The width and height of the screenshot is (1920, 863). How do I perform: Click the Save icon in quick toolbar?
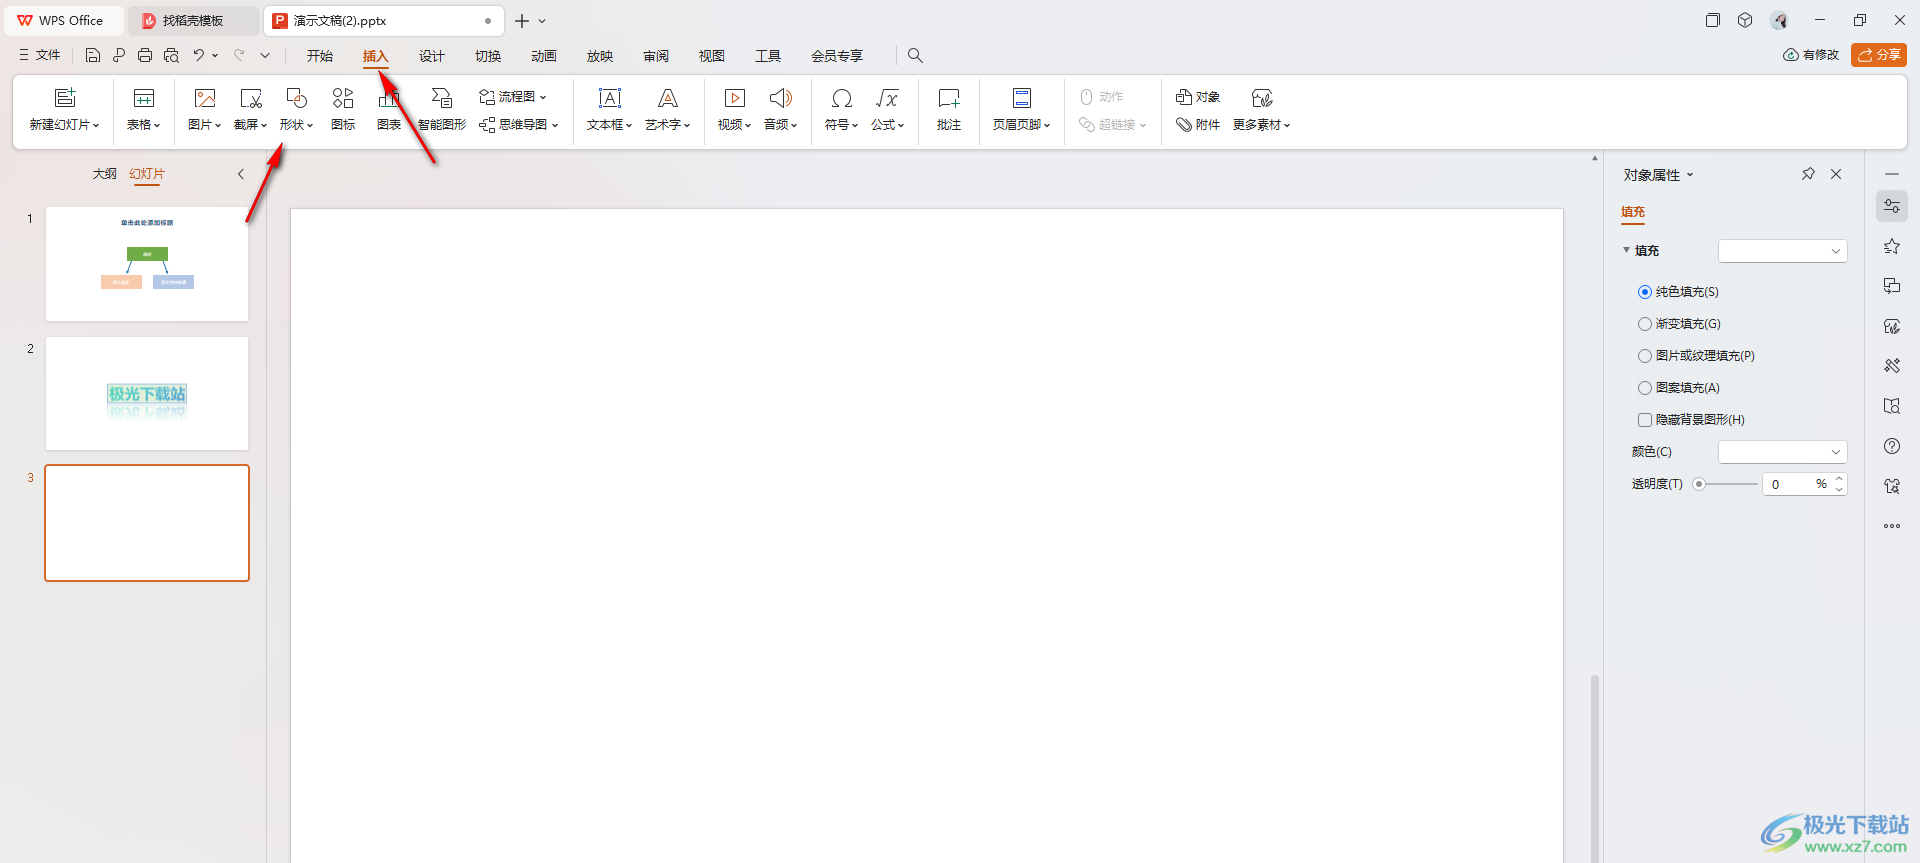click(93, 56)
